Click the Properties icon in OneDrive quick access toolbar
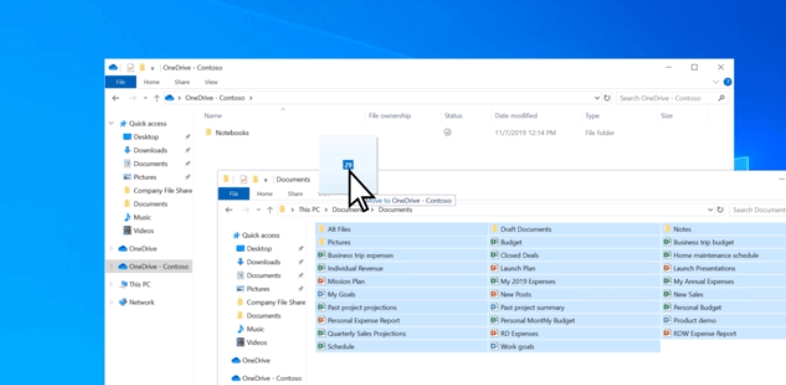This screenshot has height=385, width=786. point(130,68)
